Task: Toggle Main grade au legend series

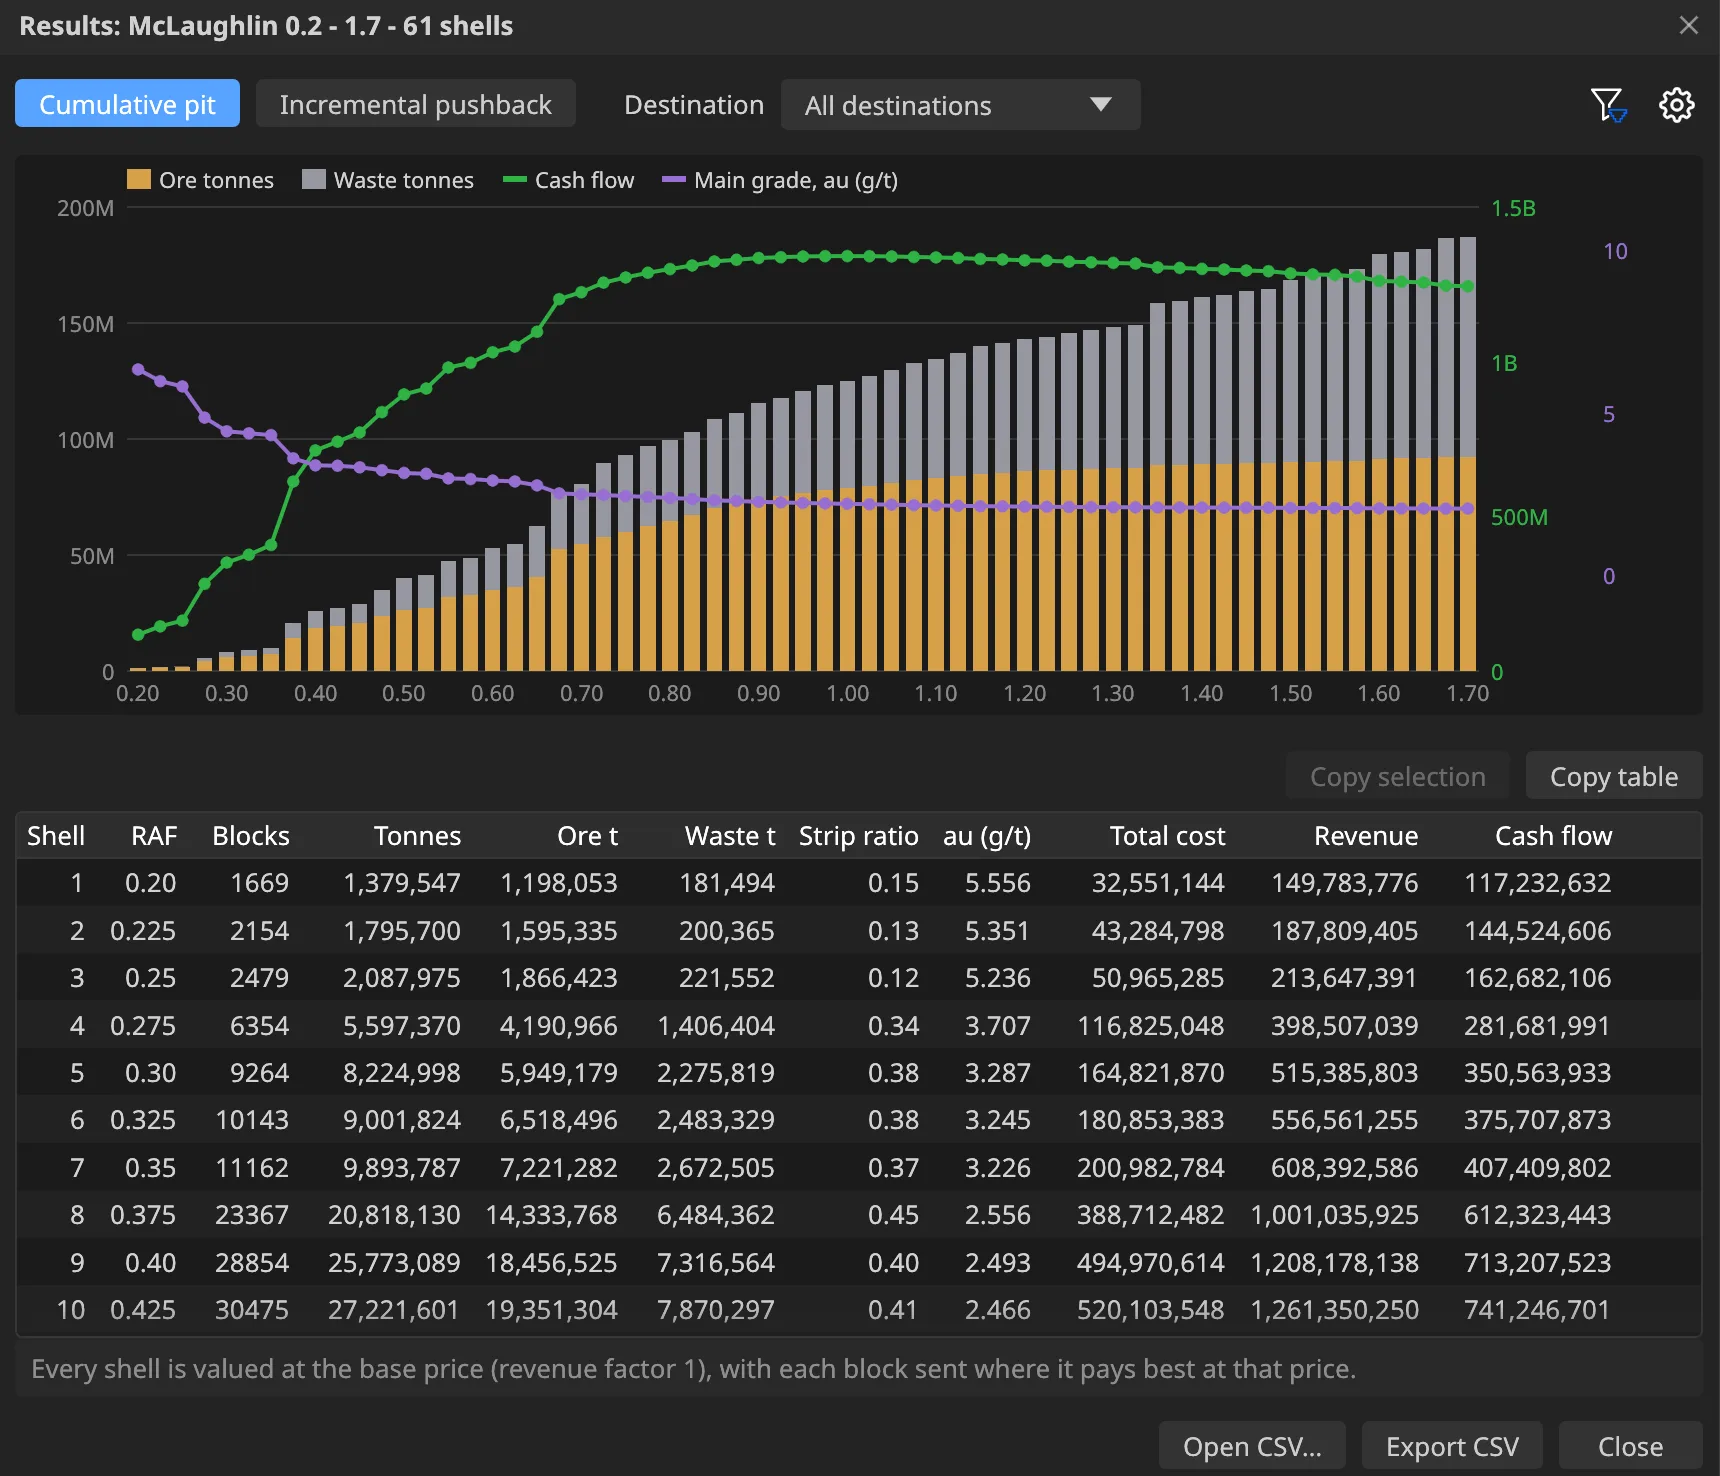Action: tap(780, 180)
